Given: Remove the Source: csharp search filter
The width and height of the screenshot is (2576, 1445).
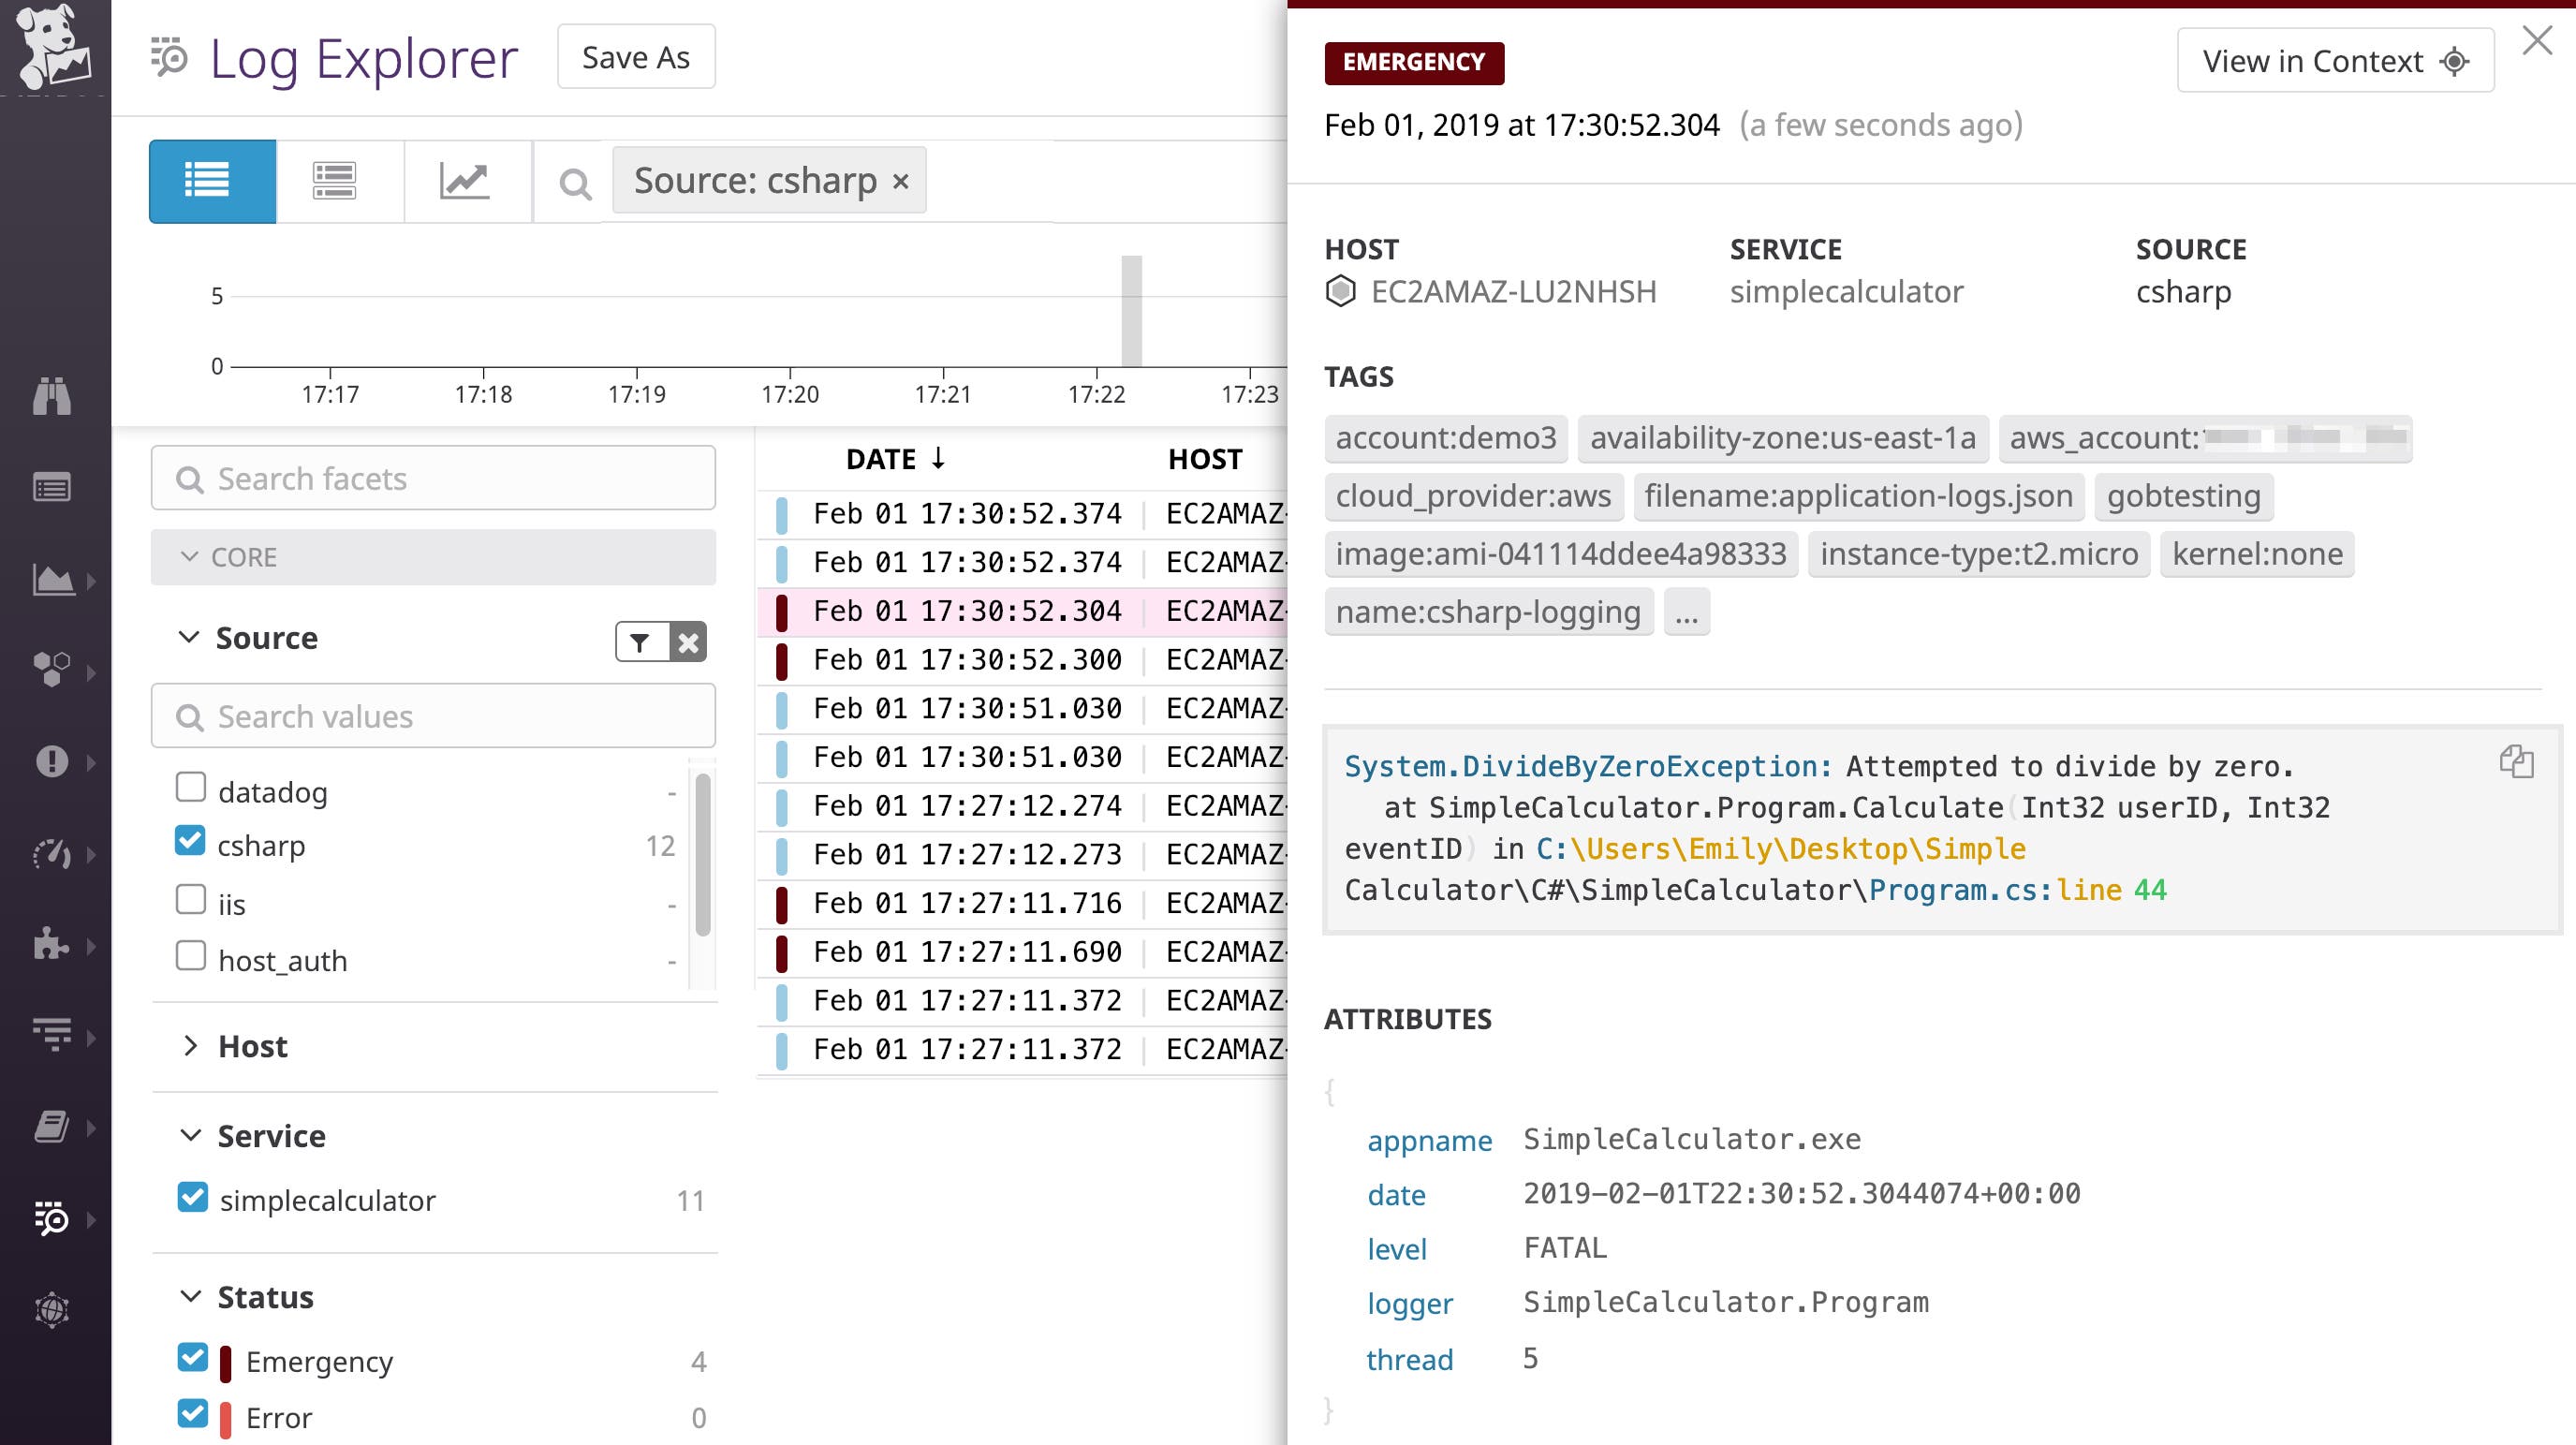Looking at the screenshot, I should pos(902,181).
